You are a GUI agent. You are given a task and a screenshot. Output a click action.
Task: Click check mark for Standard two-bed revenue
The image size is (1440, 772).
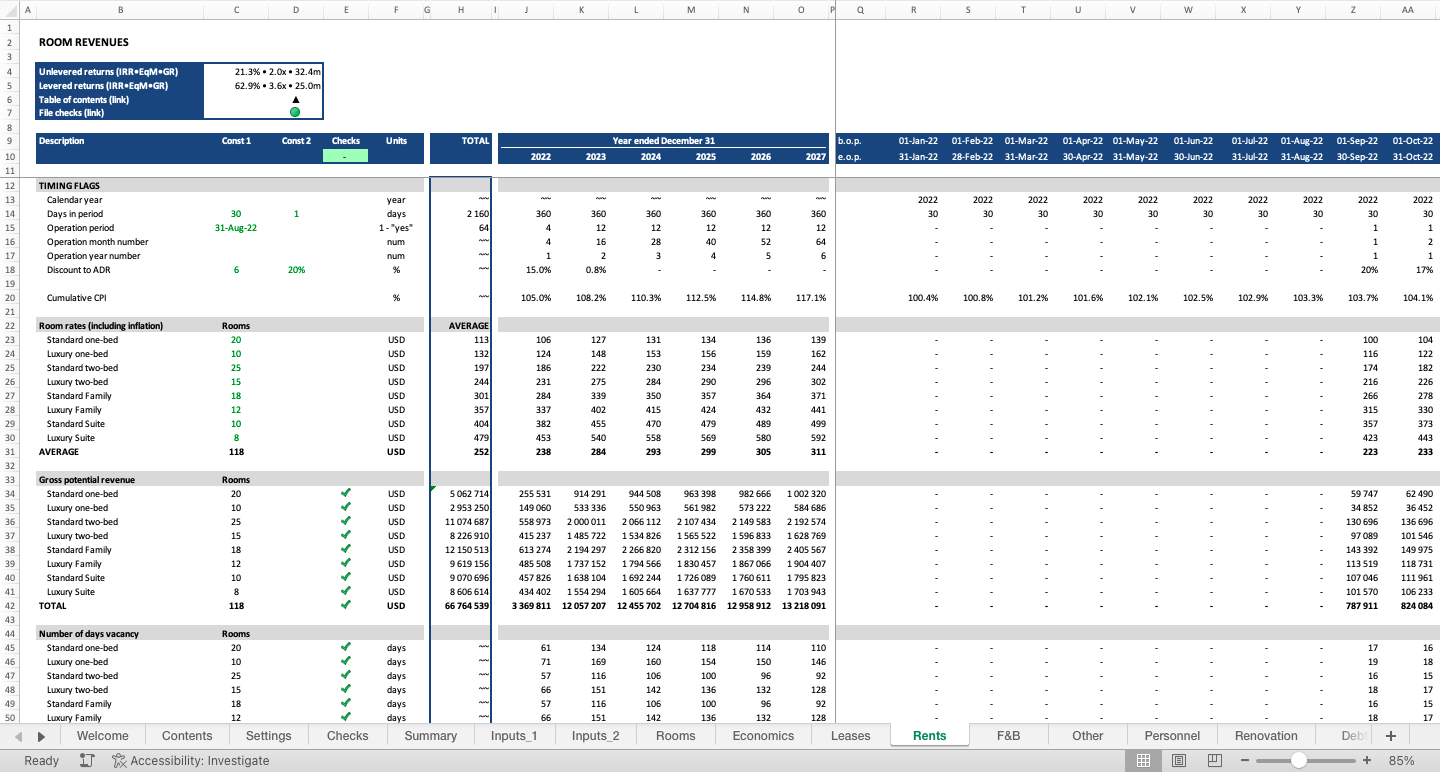click(x=346, y=522)
